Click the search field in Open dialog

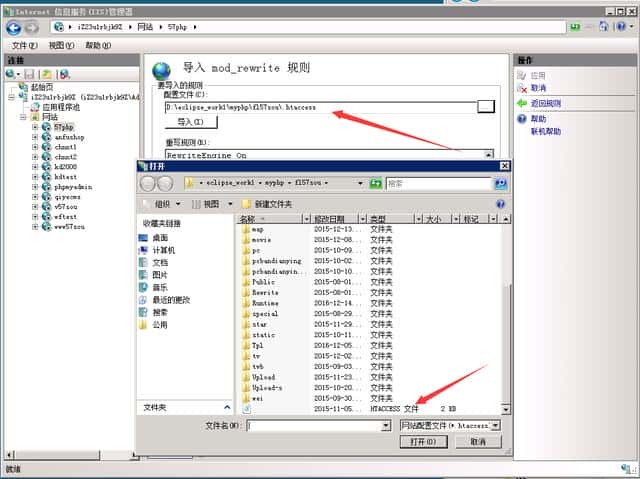click(x=439, y=184)
